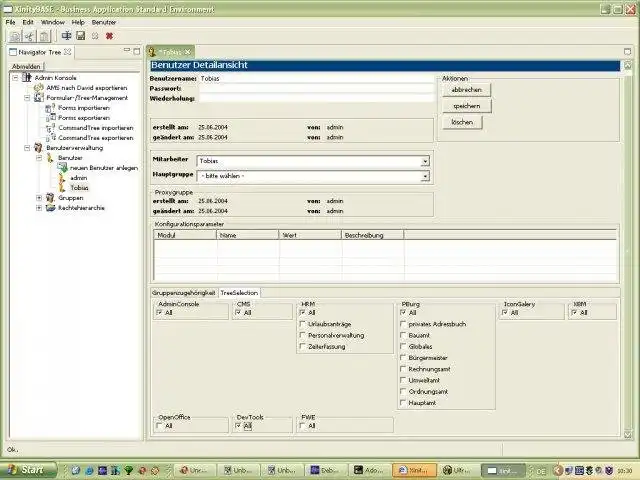Click the red X delete toolbar icon
The width and height of the screenshot is (640, 480).
[x=109, y=35]
